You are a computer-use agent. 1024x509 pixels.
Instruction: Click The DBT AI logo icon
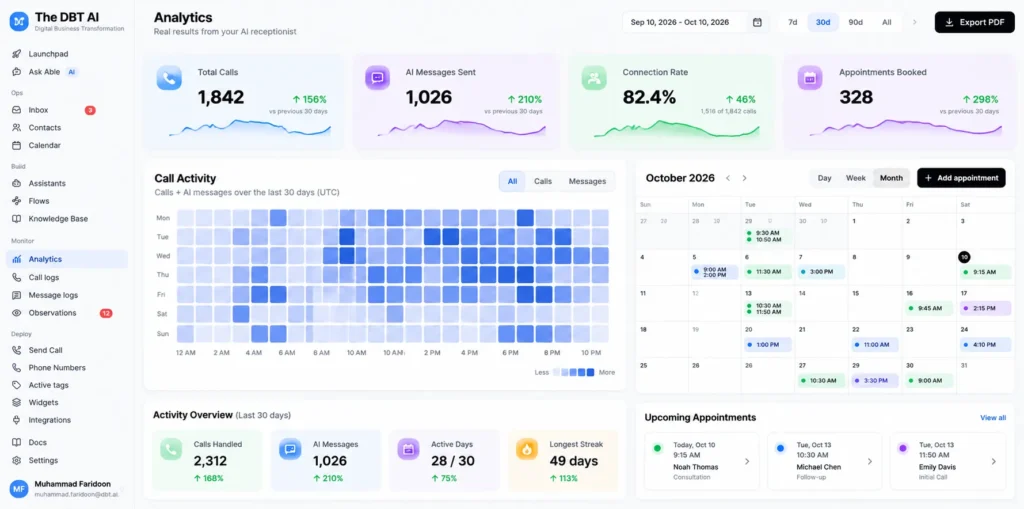pos(19,21)
